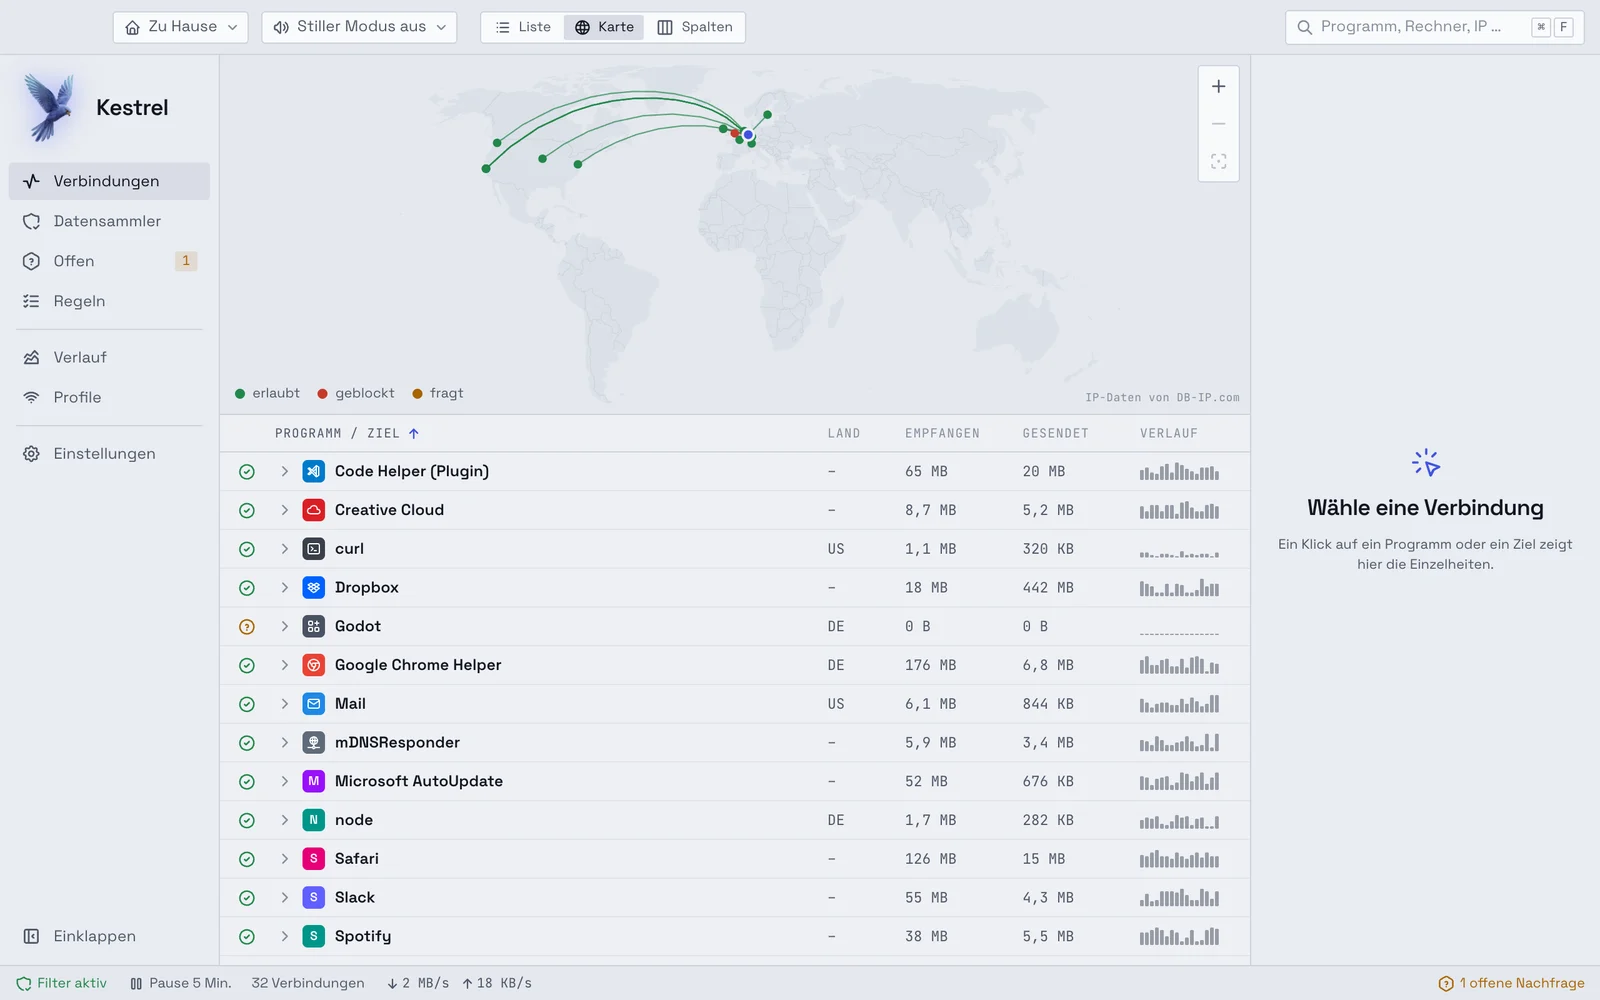Viewport: 1600px width, 1000px height.
Task: Toggle allowed status checkmark for Spotify
Action: point(247,937)
